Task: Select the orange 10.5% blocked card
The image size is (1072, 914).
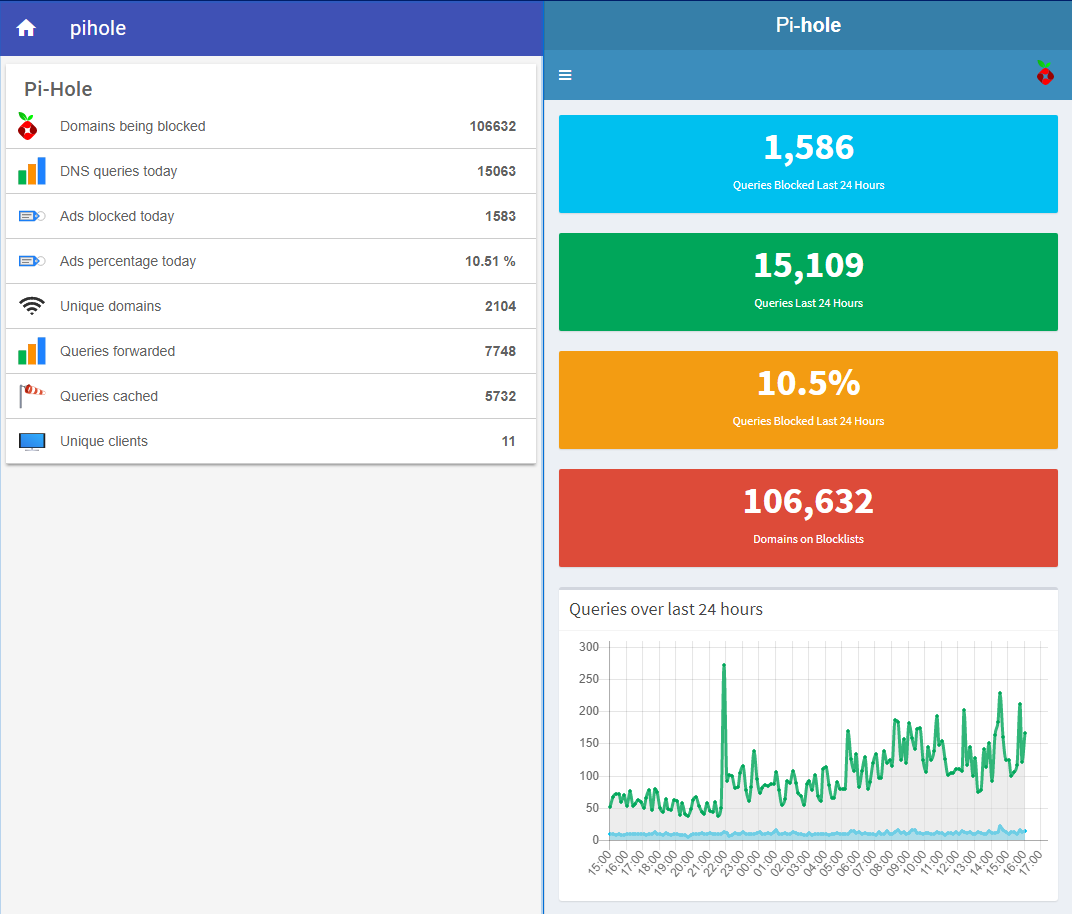Action: [808, 400]
